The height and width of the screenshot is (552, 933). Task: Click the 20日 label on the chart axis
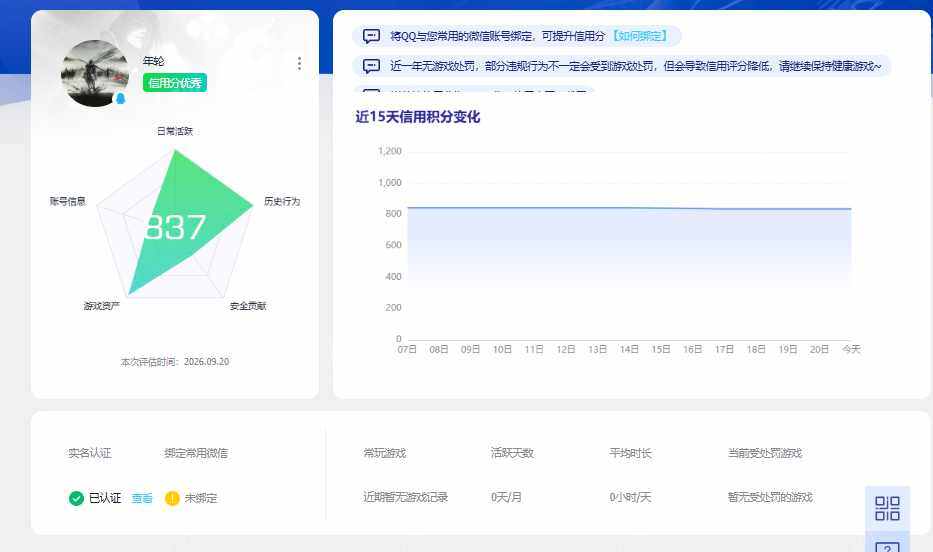(819, 349)
